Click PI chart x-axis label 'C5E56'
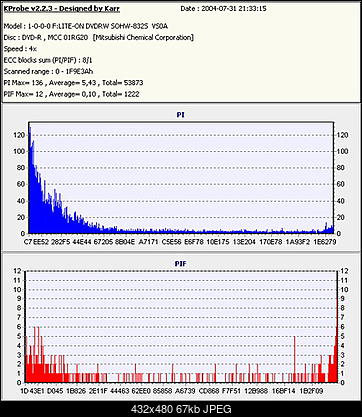The width and height of the screenshot is (362, 417). [171, 242]
